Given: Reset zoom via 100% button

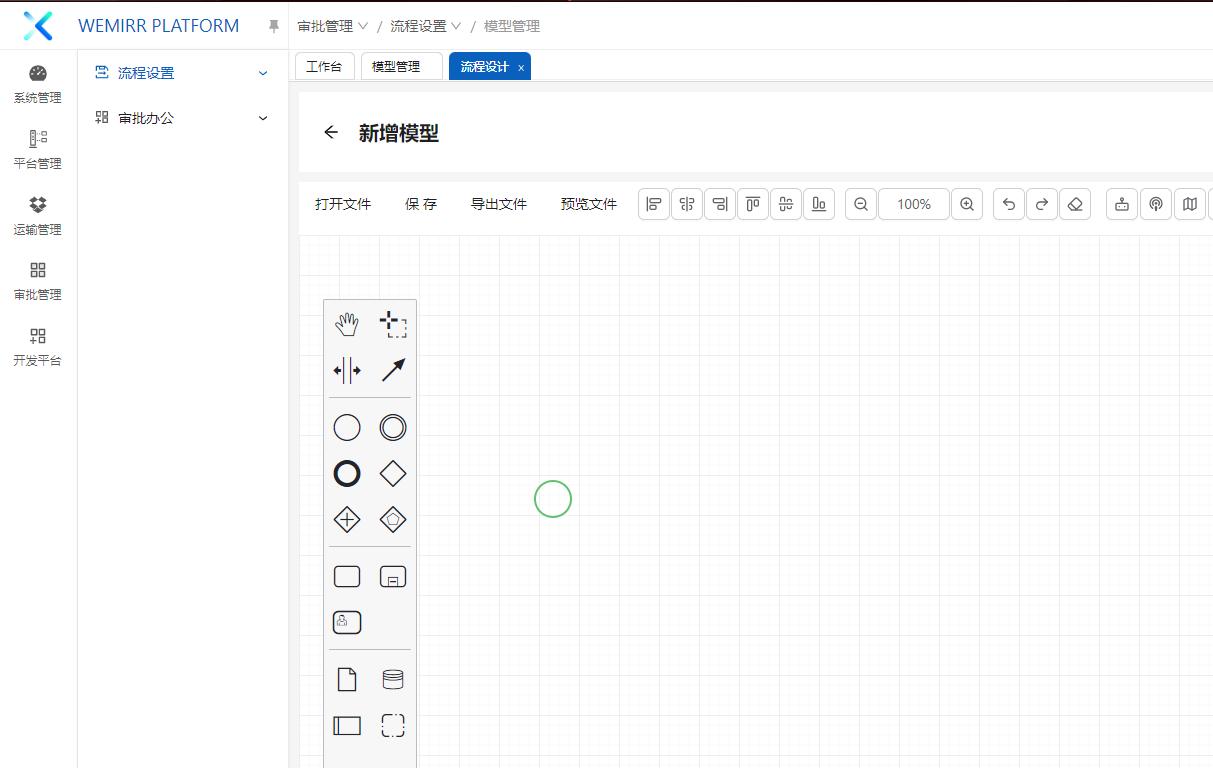Looking at the screenshot, I should (x=914, y=204).
